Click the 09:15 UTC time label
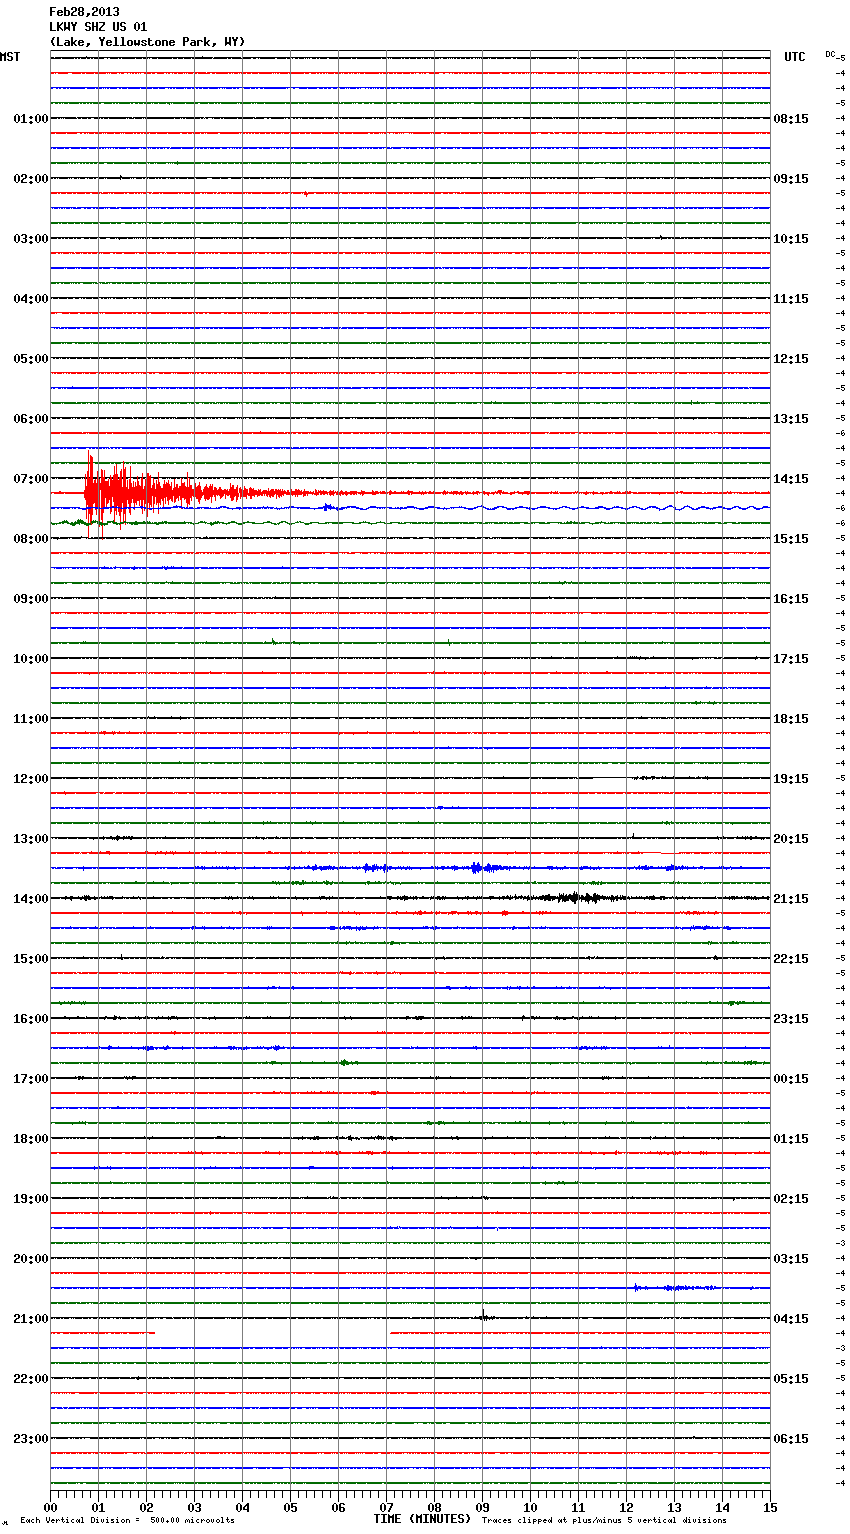 coord(791,179)
